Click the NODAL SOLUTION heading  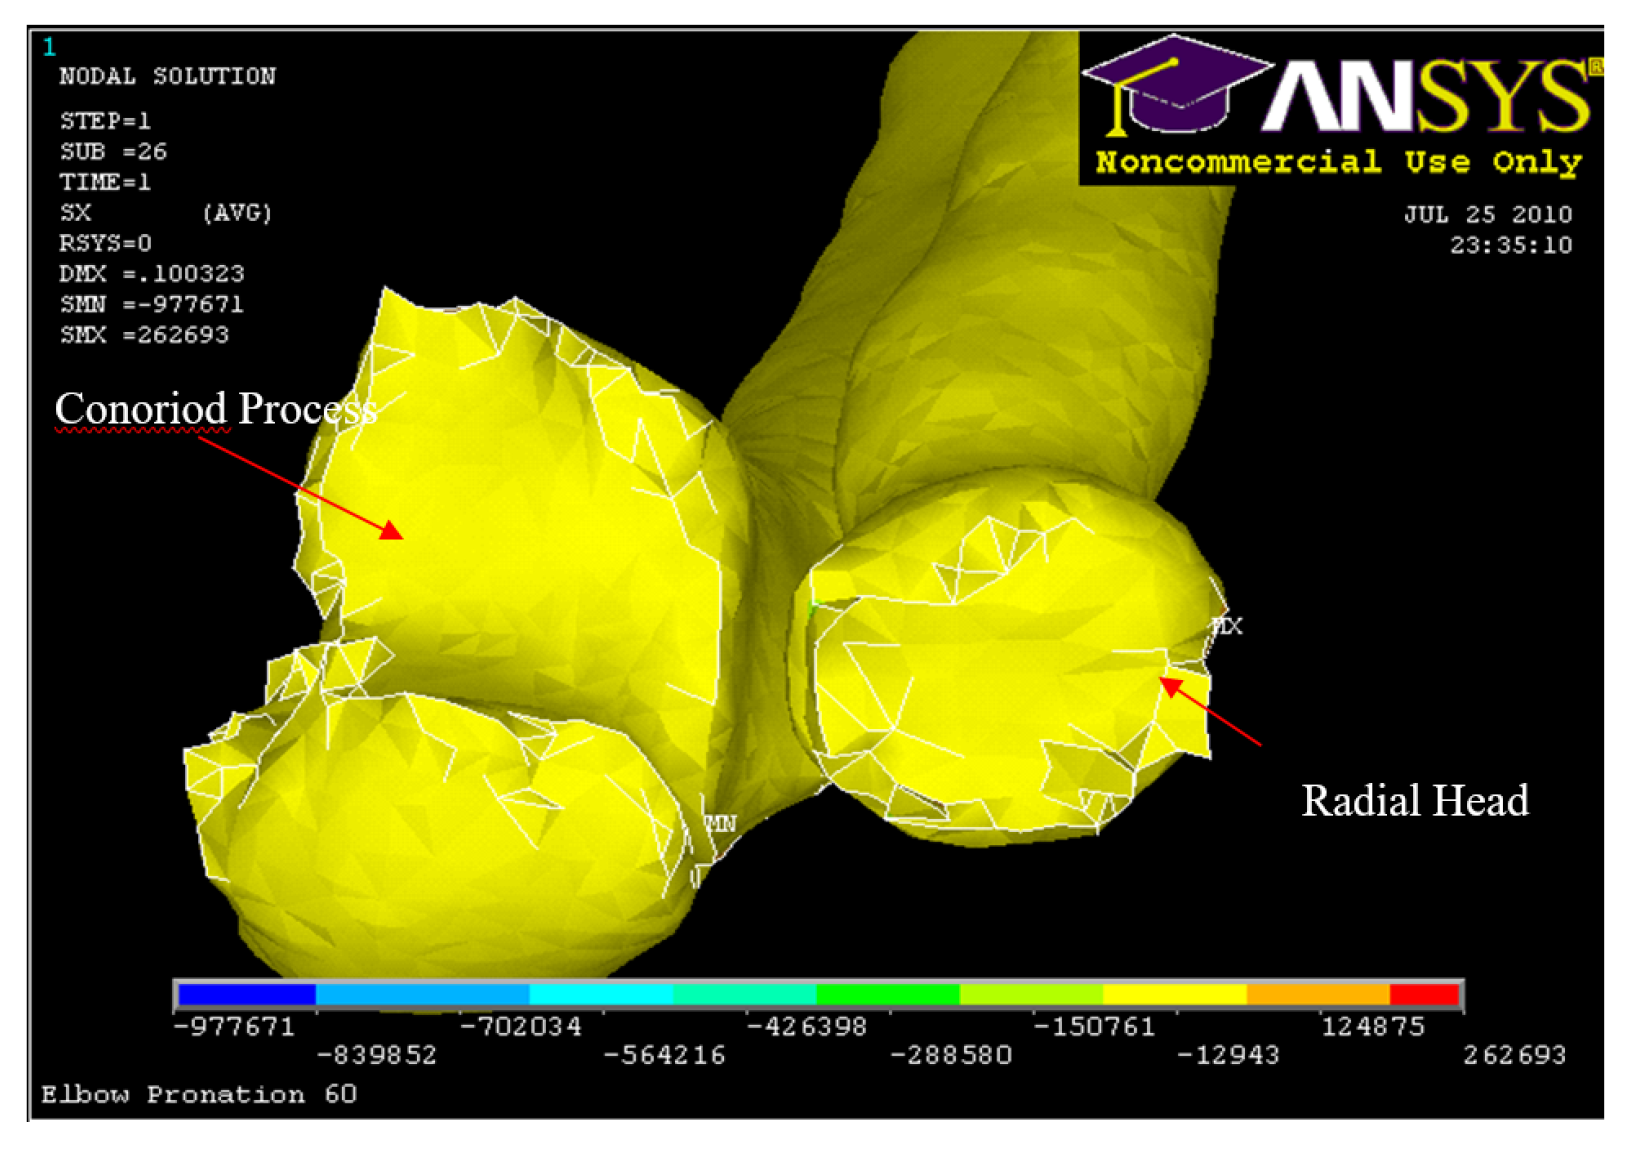[167, 76]
